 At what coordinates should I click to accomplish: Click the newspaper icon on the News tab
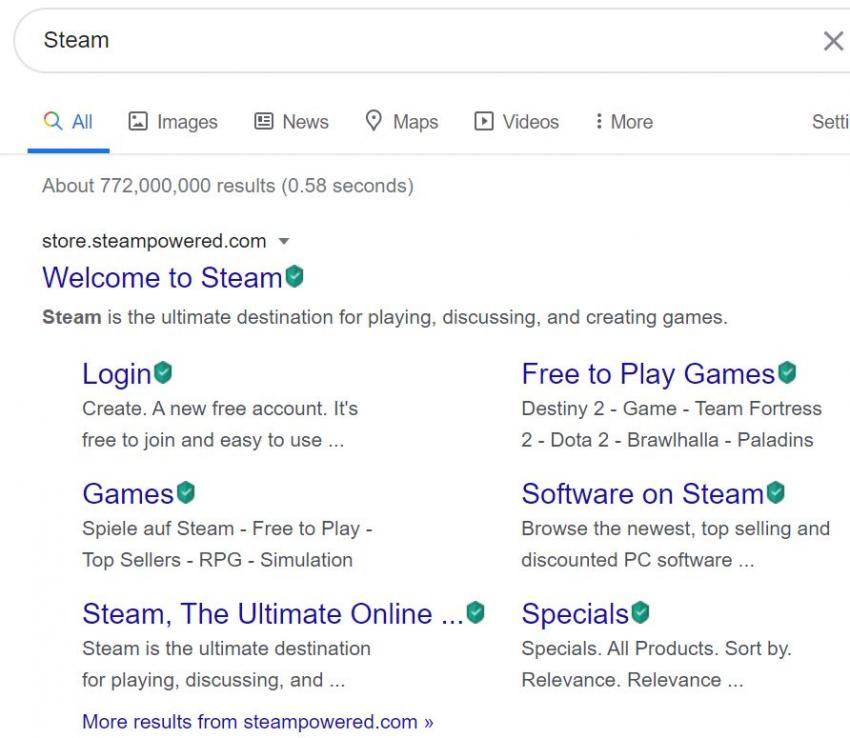coord(263,121)
